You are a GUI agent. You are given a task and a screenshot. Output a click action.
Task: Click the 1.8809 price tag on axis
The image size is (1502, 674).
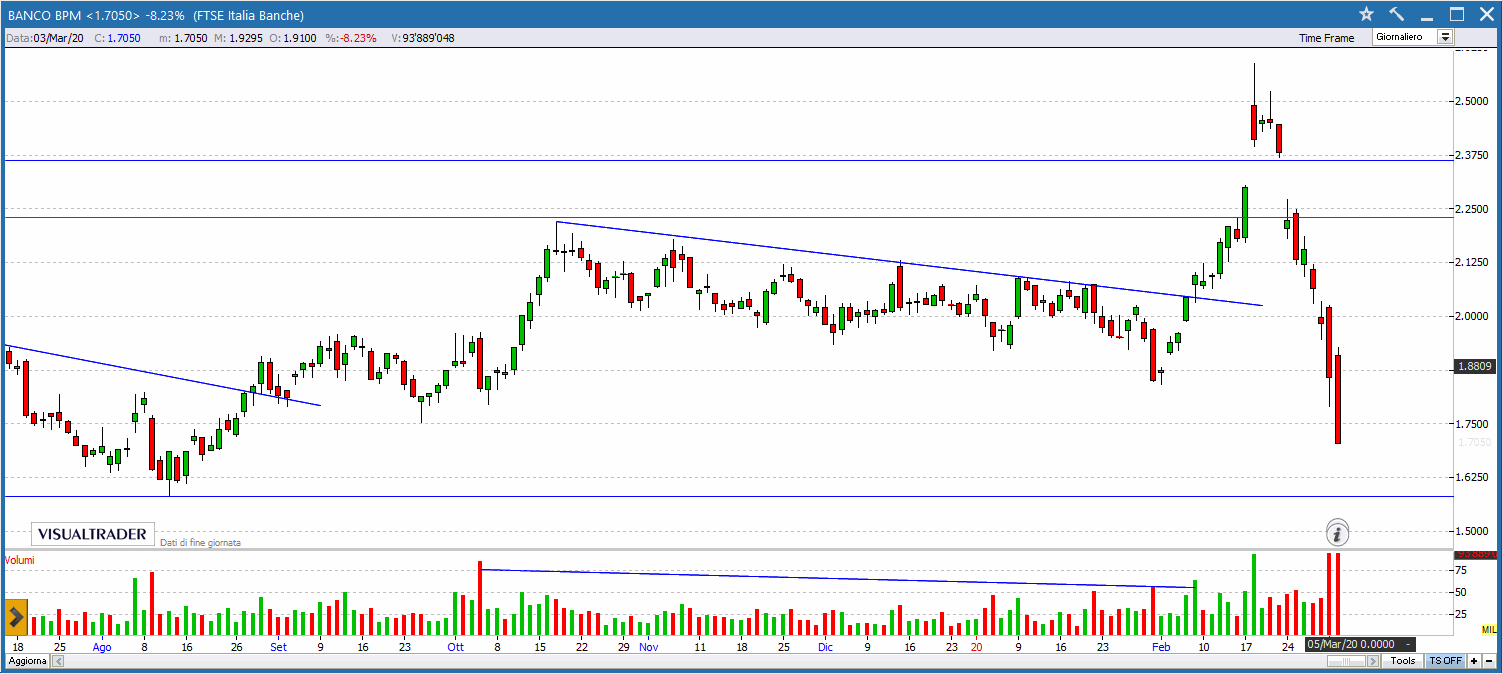point(1475,366)
